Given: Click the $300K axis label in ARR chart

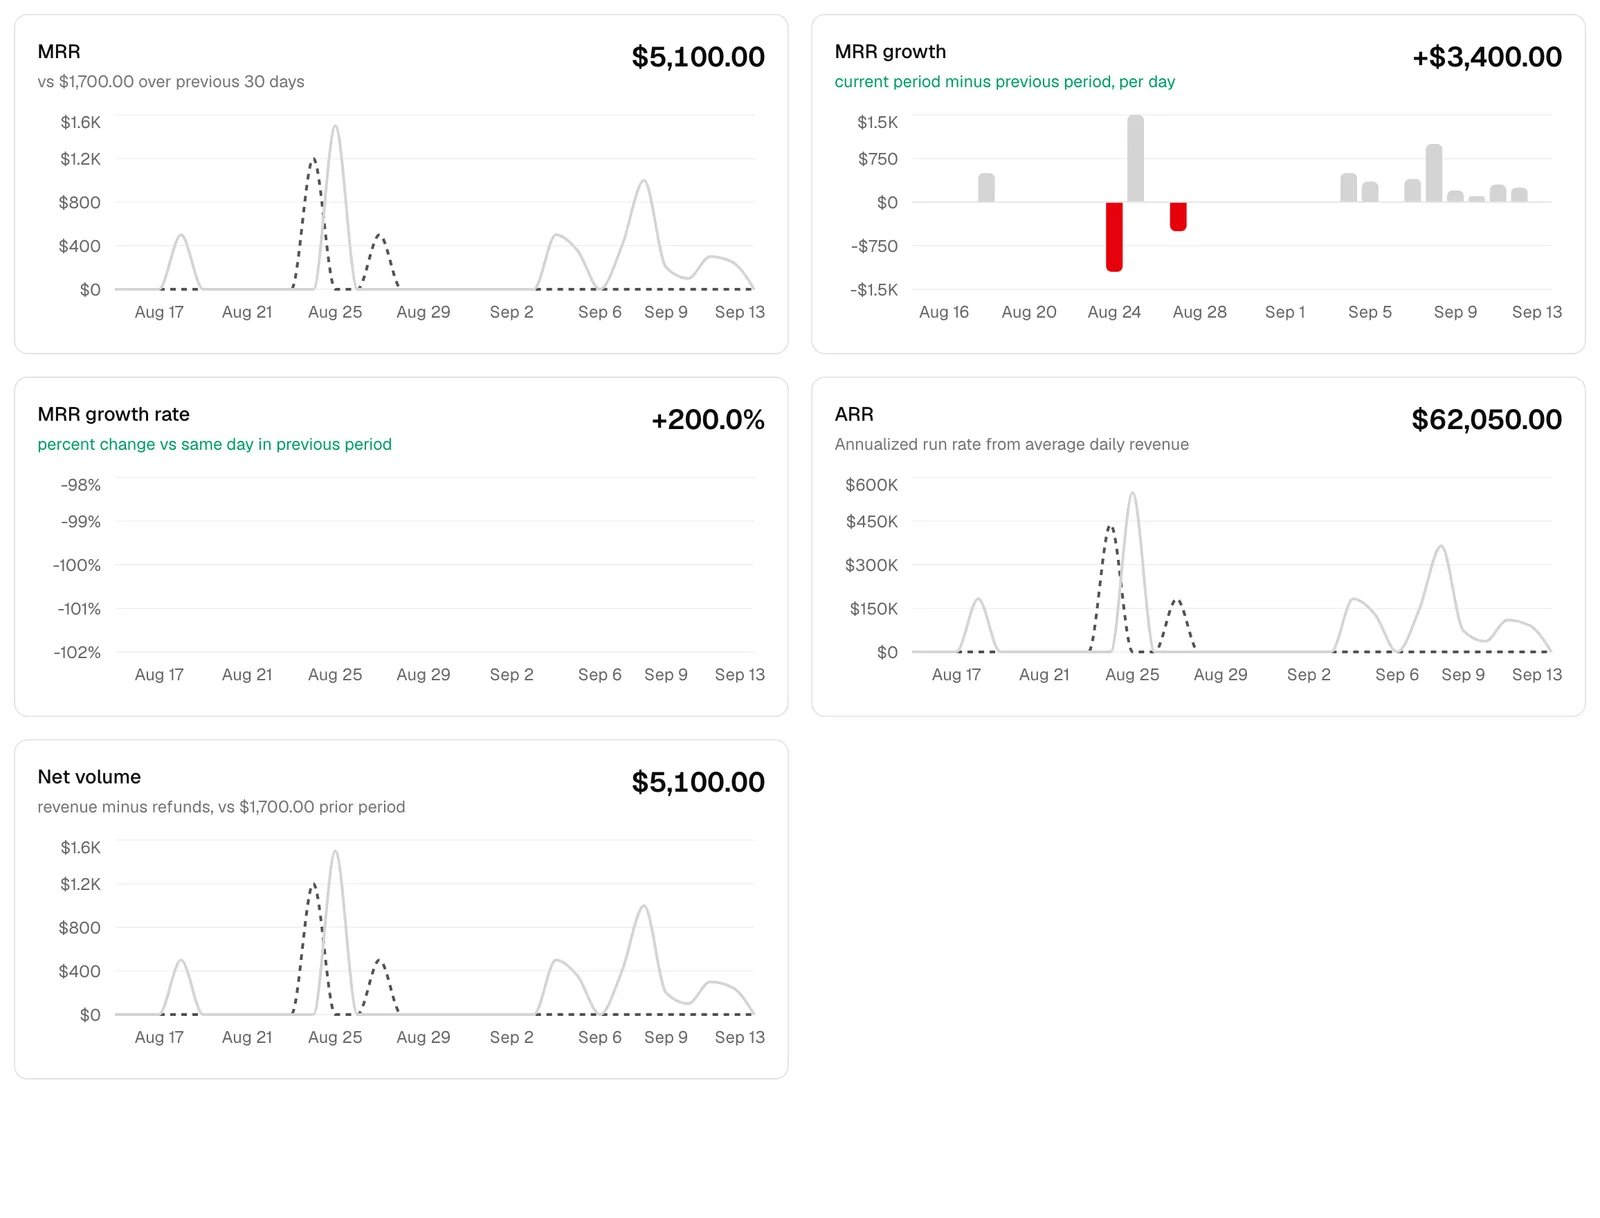Looking at the screenshot, I should click(872, 565).
